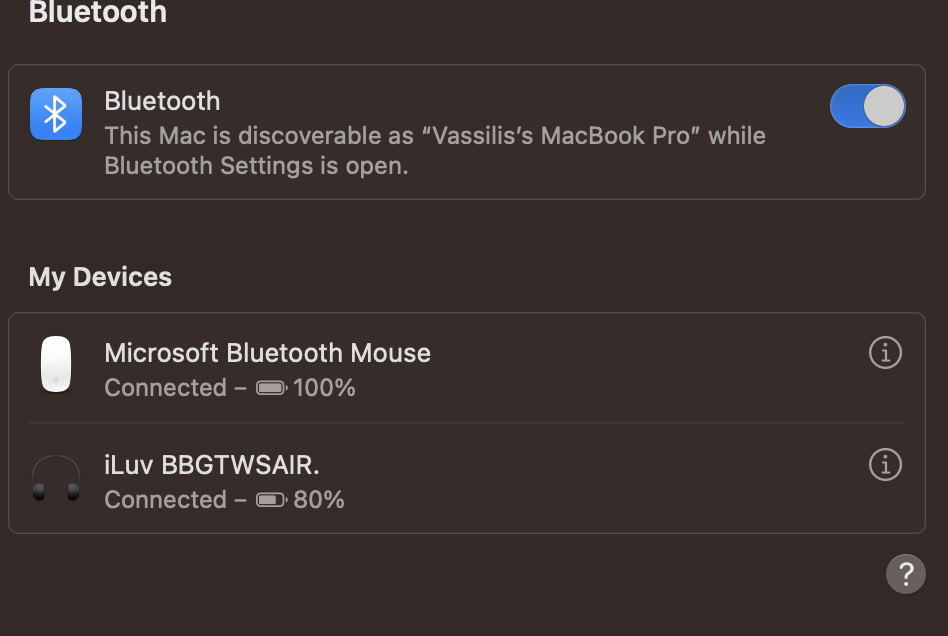Screen dimensions: 948x636
Task: Select the iLuv BBGTWSAIR. device name
Action: (x=211, y=465)
